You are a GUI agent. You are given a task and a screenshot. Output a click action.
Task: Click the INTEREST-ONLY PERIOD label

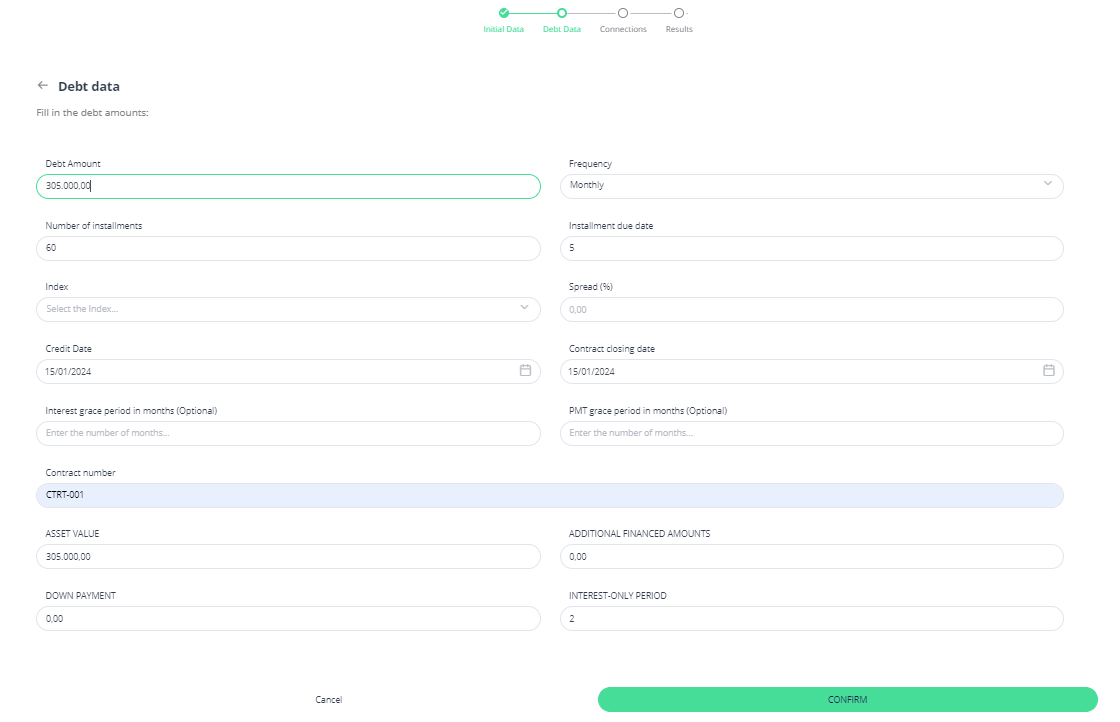[617, 596]
